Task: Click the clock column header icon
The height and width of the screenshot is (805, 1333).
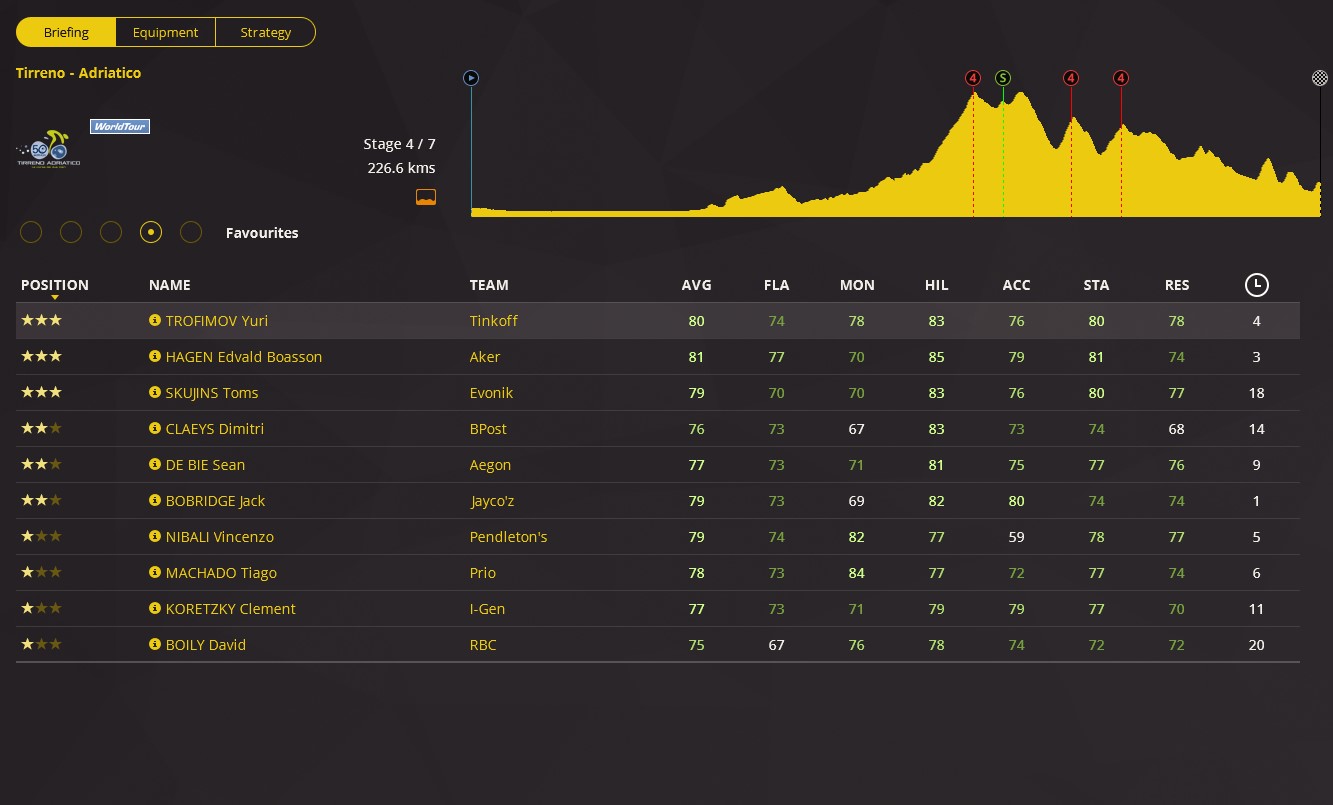Action: point(1256,285)
